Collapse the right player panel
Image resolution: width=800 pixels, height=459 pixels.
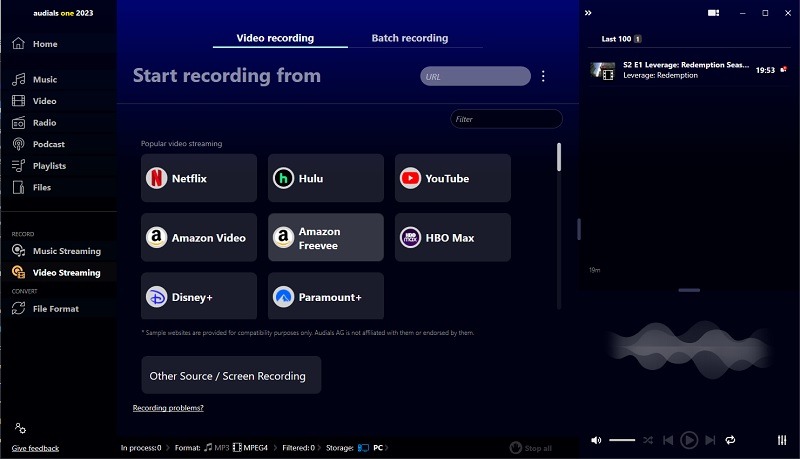coord(588,13)
